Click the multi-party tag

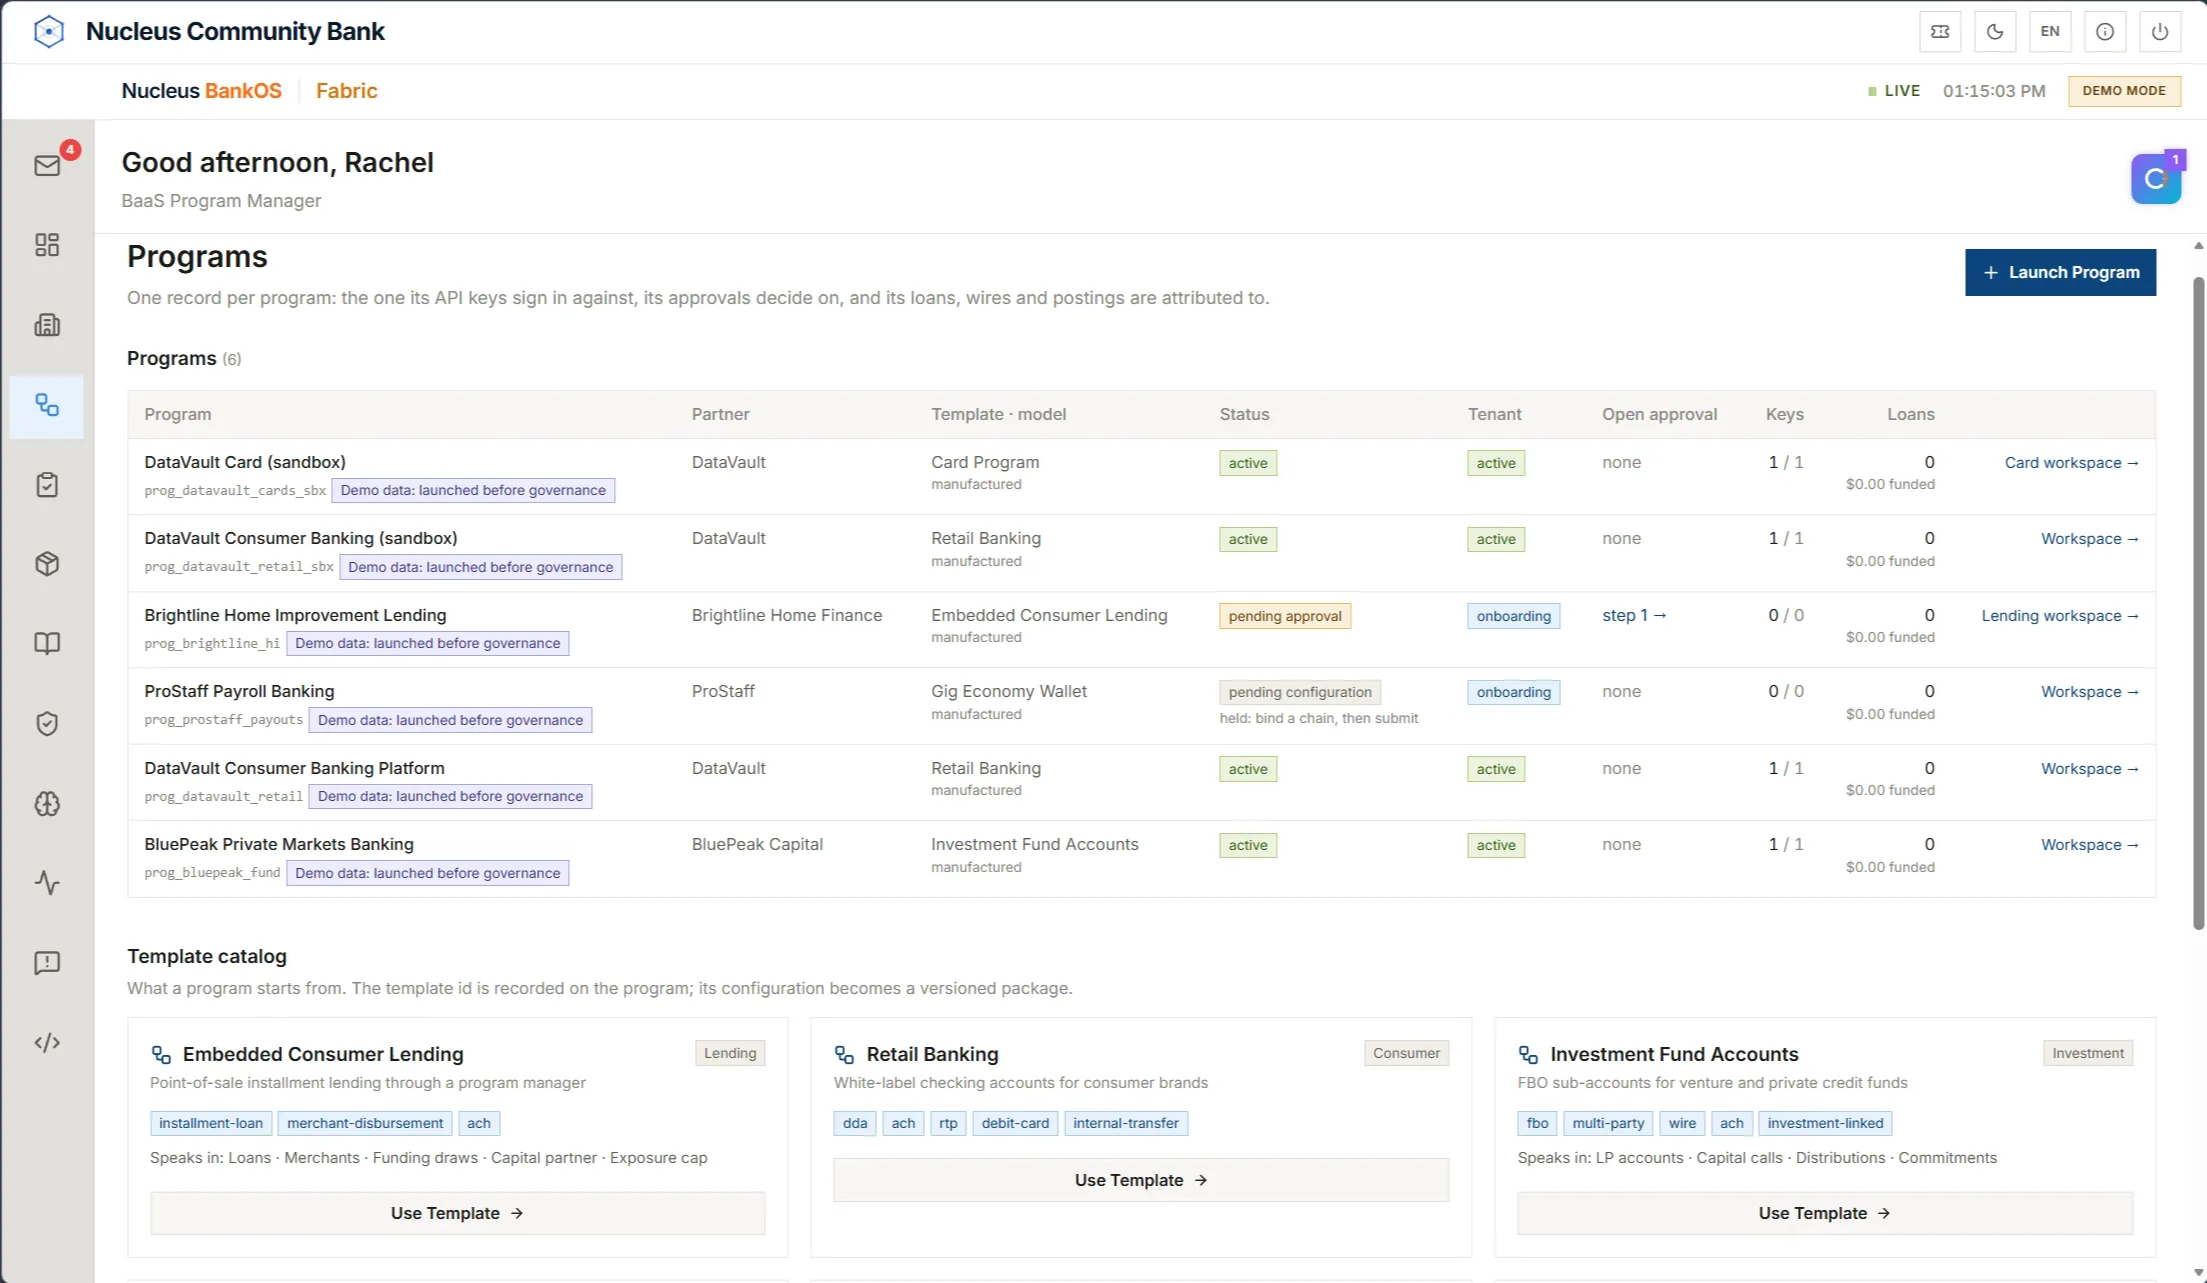click(x=1608, y=1123)
